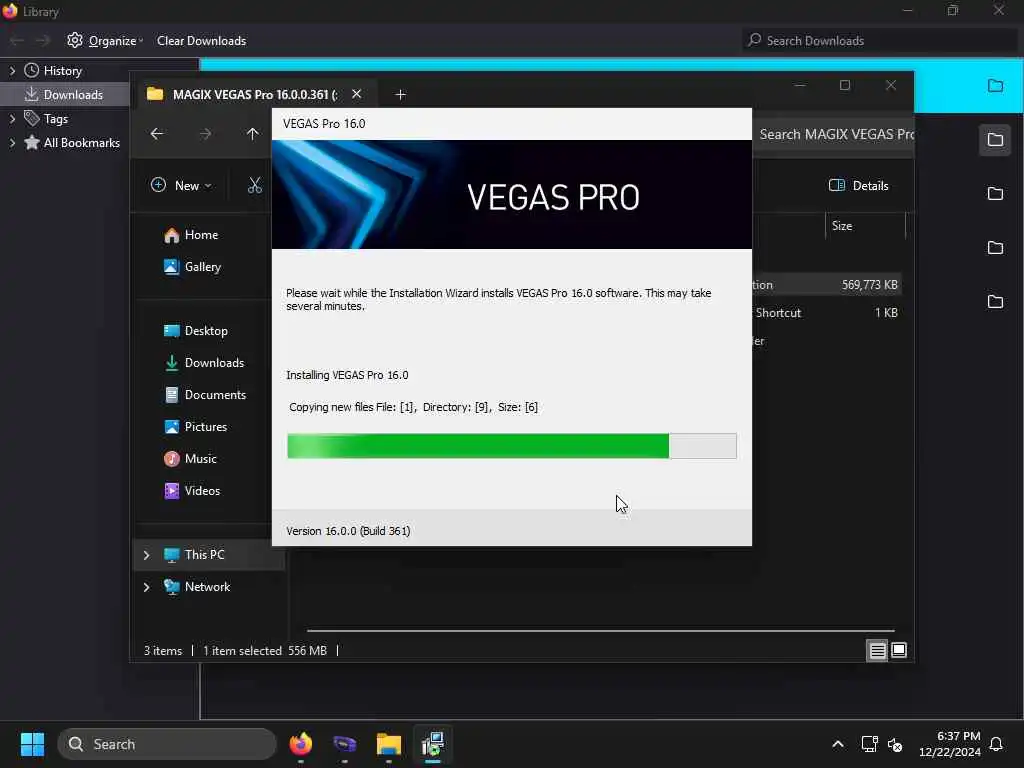Expand All Bookmarks in Library

12,143
